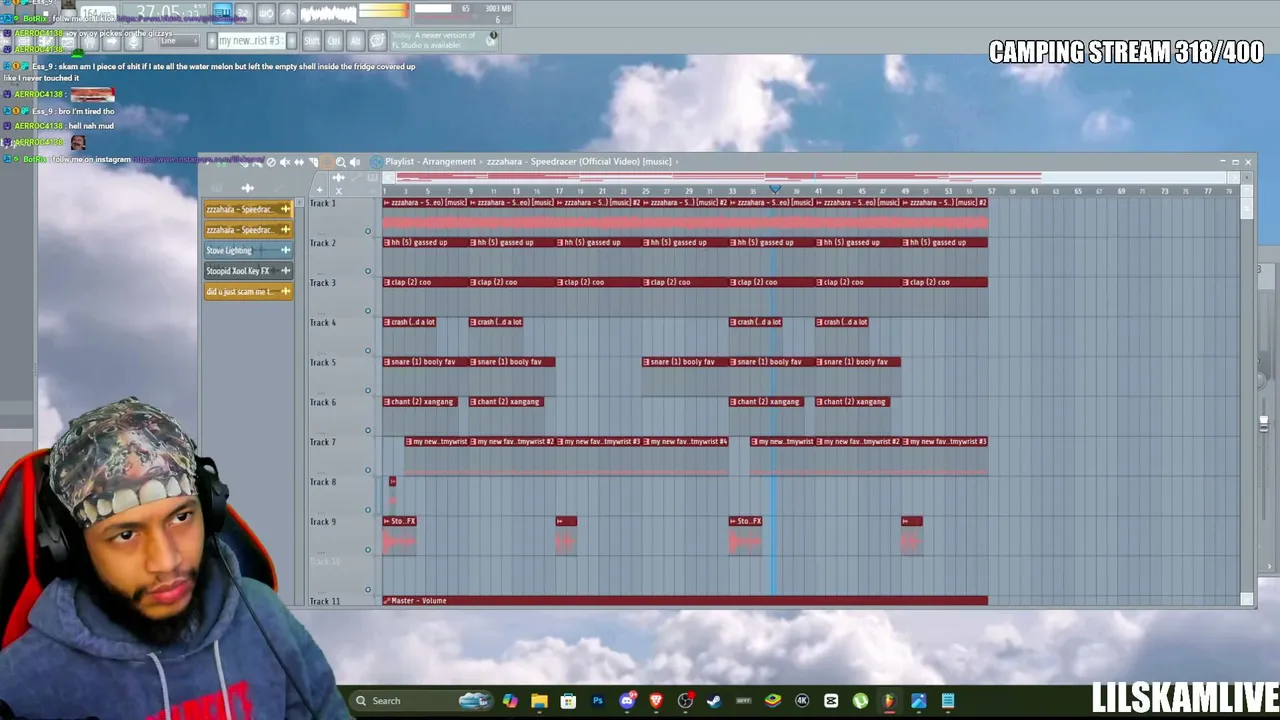Choose the playlist Delete tool icon
Screen dimensions: 1280x720
click(271, 162)
